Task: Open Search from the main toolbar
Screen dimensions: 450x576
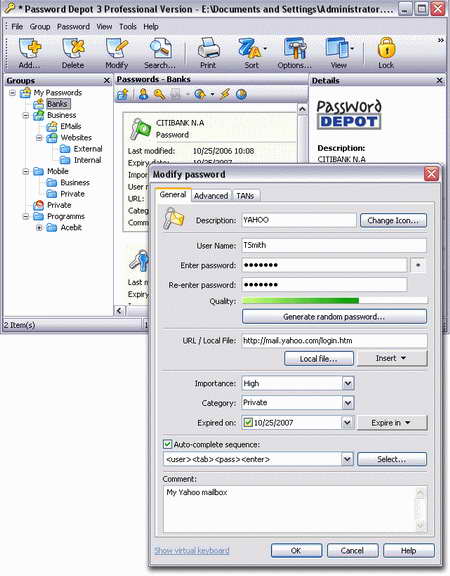Action: (160, 53)
